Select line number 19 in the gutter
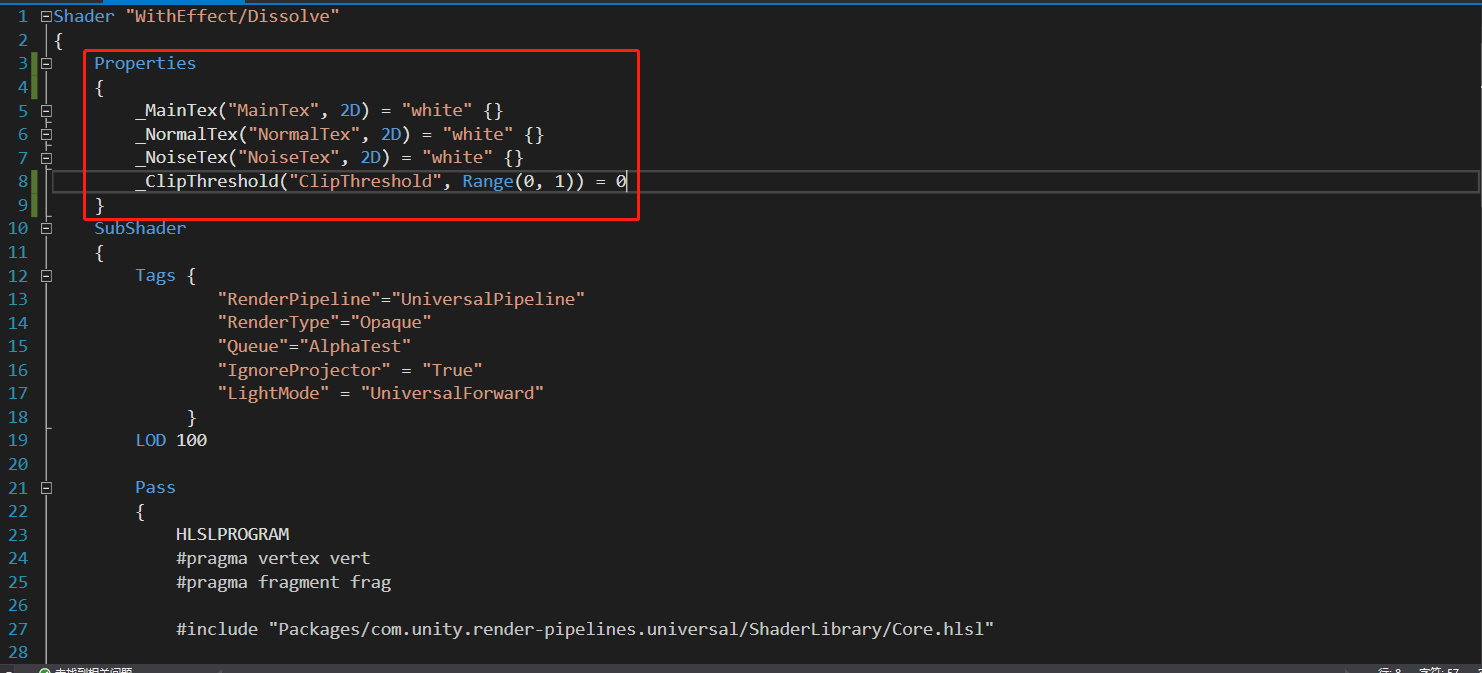This screenshot has width=1482, height=673. pyautogui.click(x=17, y=440)
